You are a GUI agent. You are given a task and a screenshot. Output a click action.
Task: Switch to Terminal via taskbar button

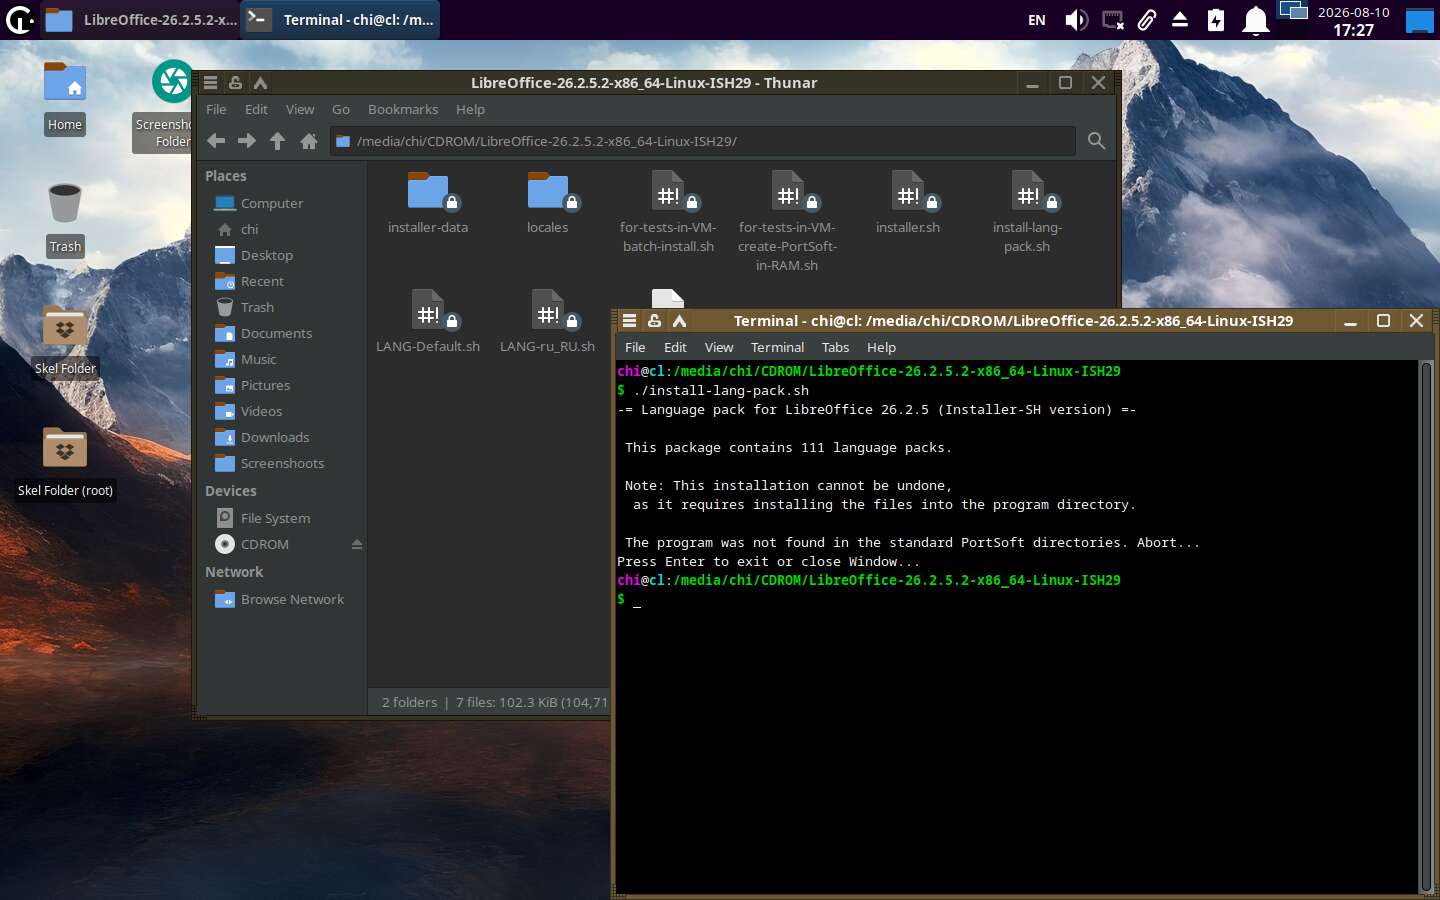pos(342,19)
